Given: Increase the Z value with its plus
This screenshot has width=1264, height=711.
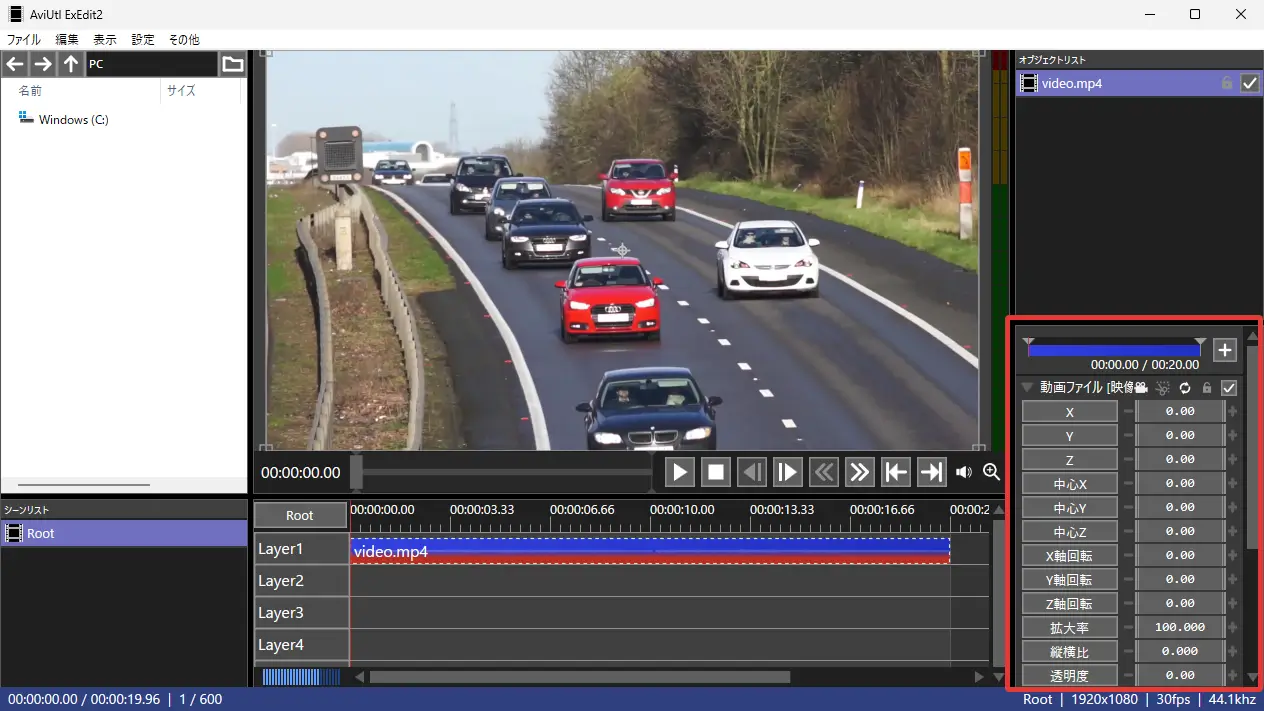Looking at the screenshot, I should click(1232, 459).
